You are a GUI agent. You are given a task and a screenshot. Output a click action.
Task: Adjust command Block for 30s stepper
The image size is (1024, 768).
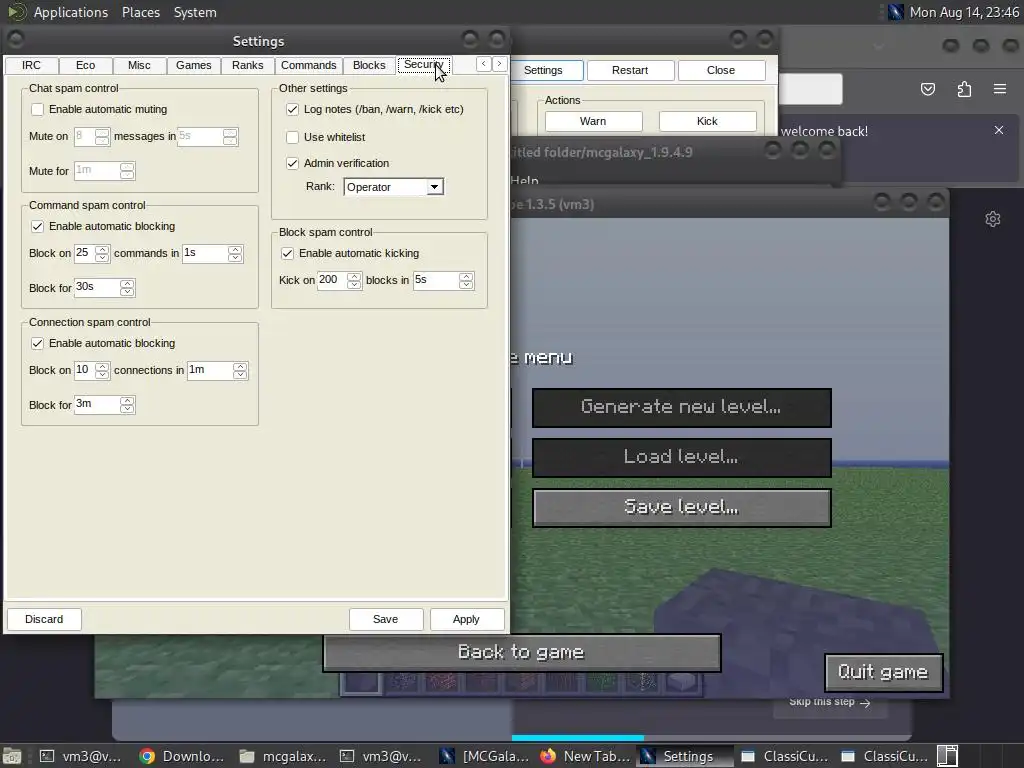click(127, 287)
